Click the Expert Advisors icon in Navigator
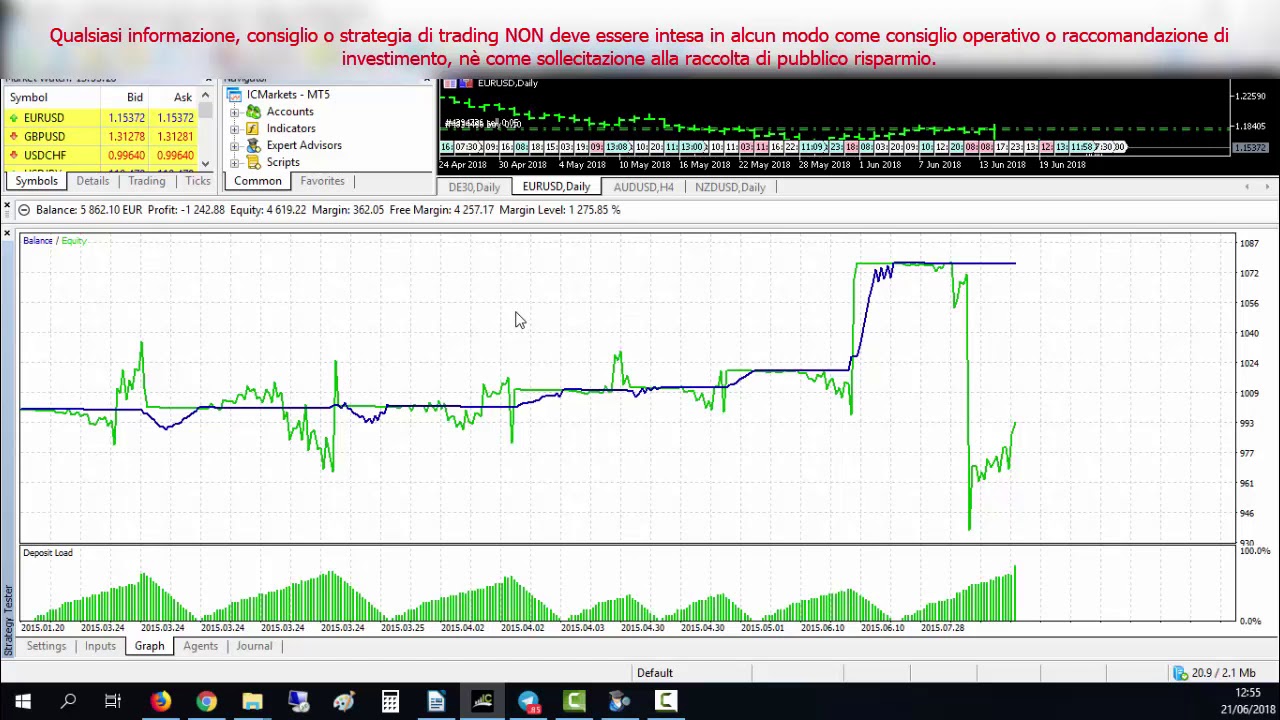This screenshot has width=1280, height=720. tap(254, 145)
